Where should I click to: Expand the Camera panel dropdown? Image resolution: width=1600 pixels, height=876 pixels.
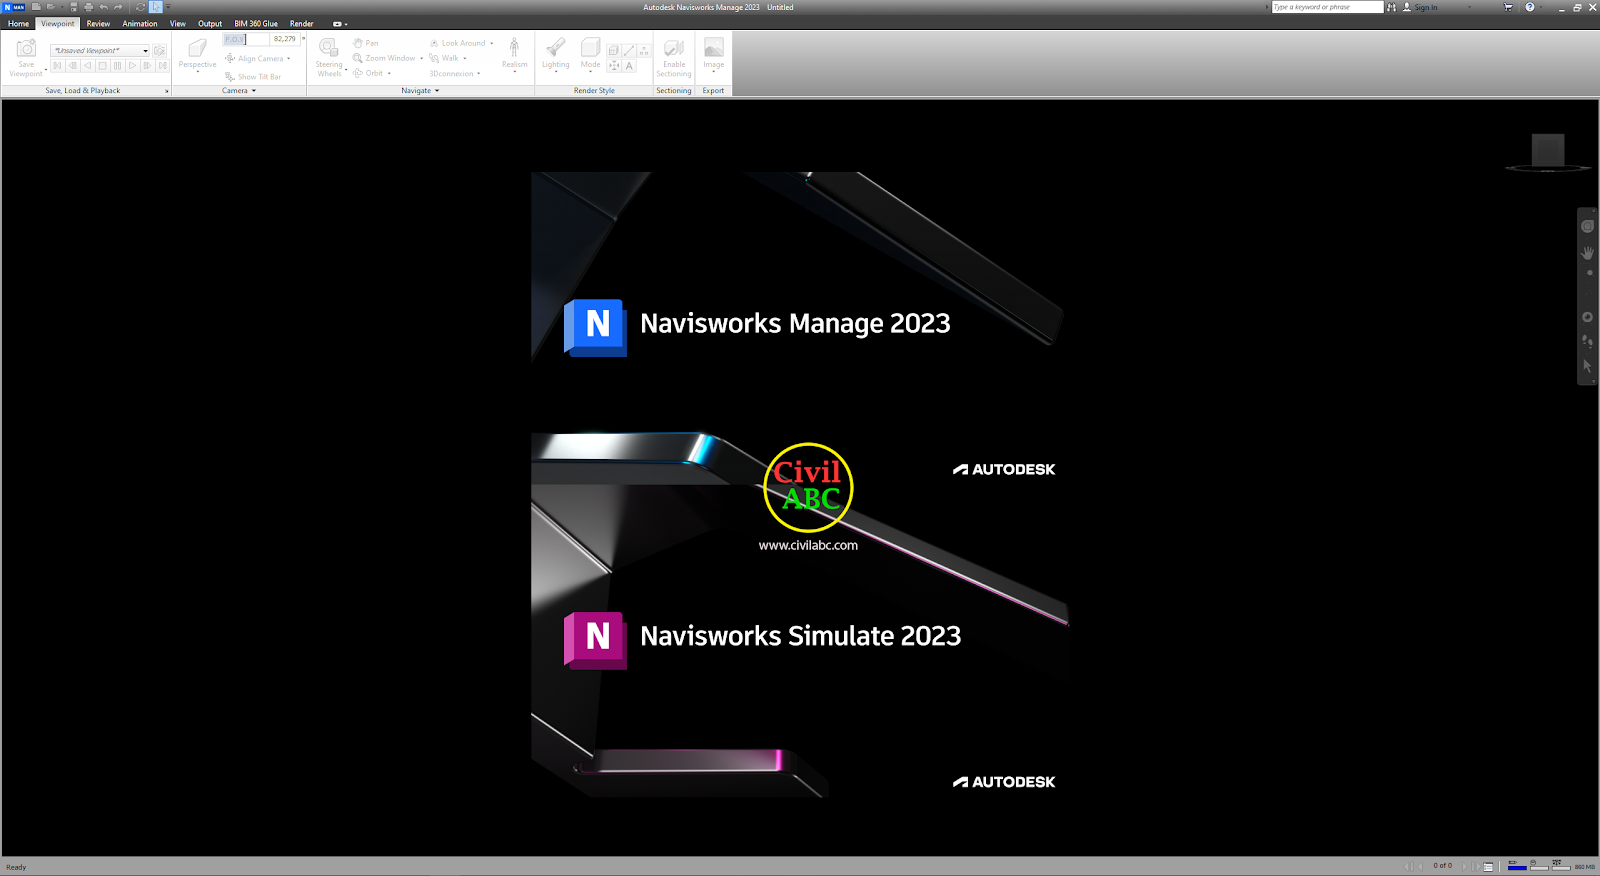tap(254, 90)
